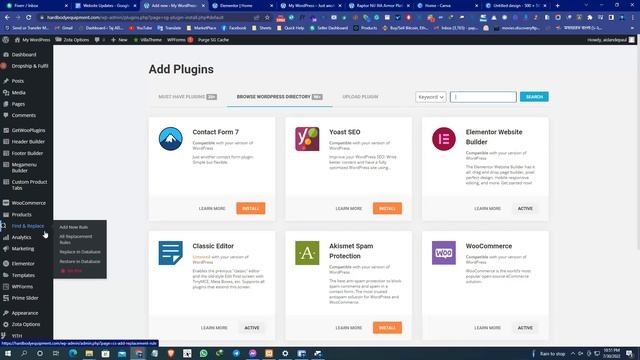Screen dimensions: 640x360
Task: Open Comments in the sidebar
Action: pos(23,116)
